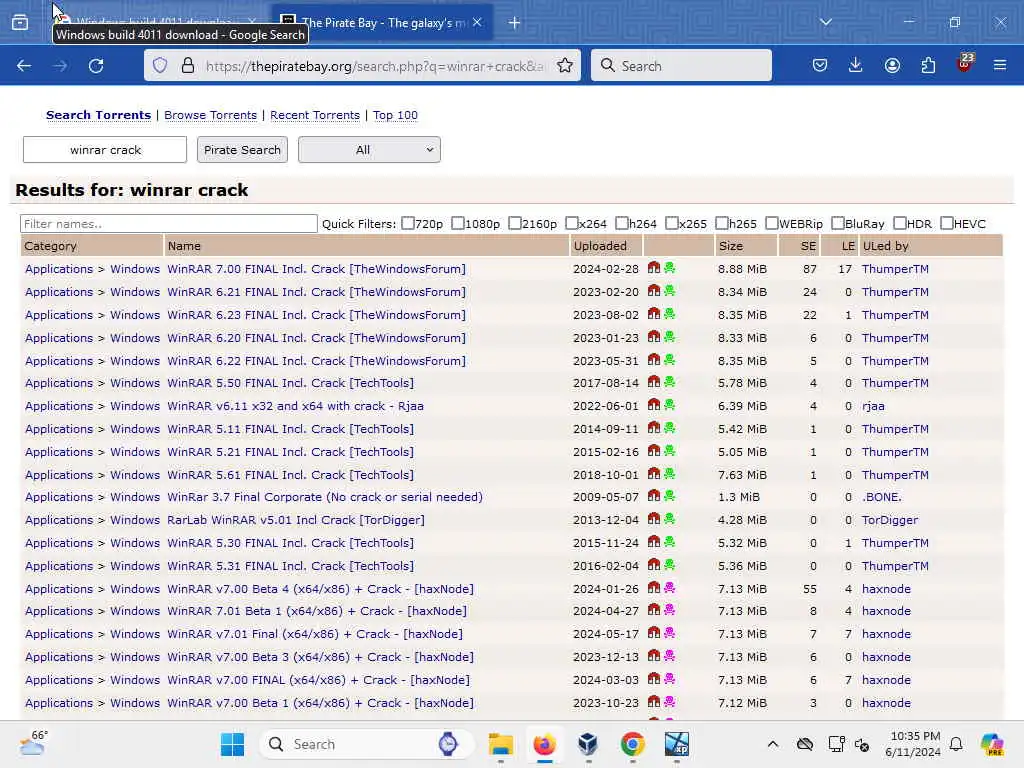Click the winrar crack search field
Image resolution: width=1024 pixels, height=768 pixels.
105,150
